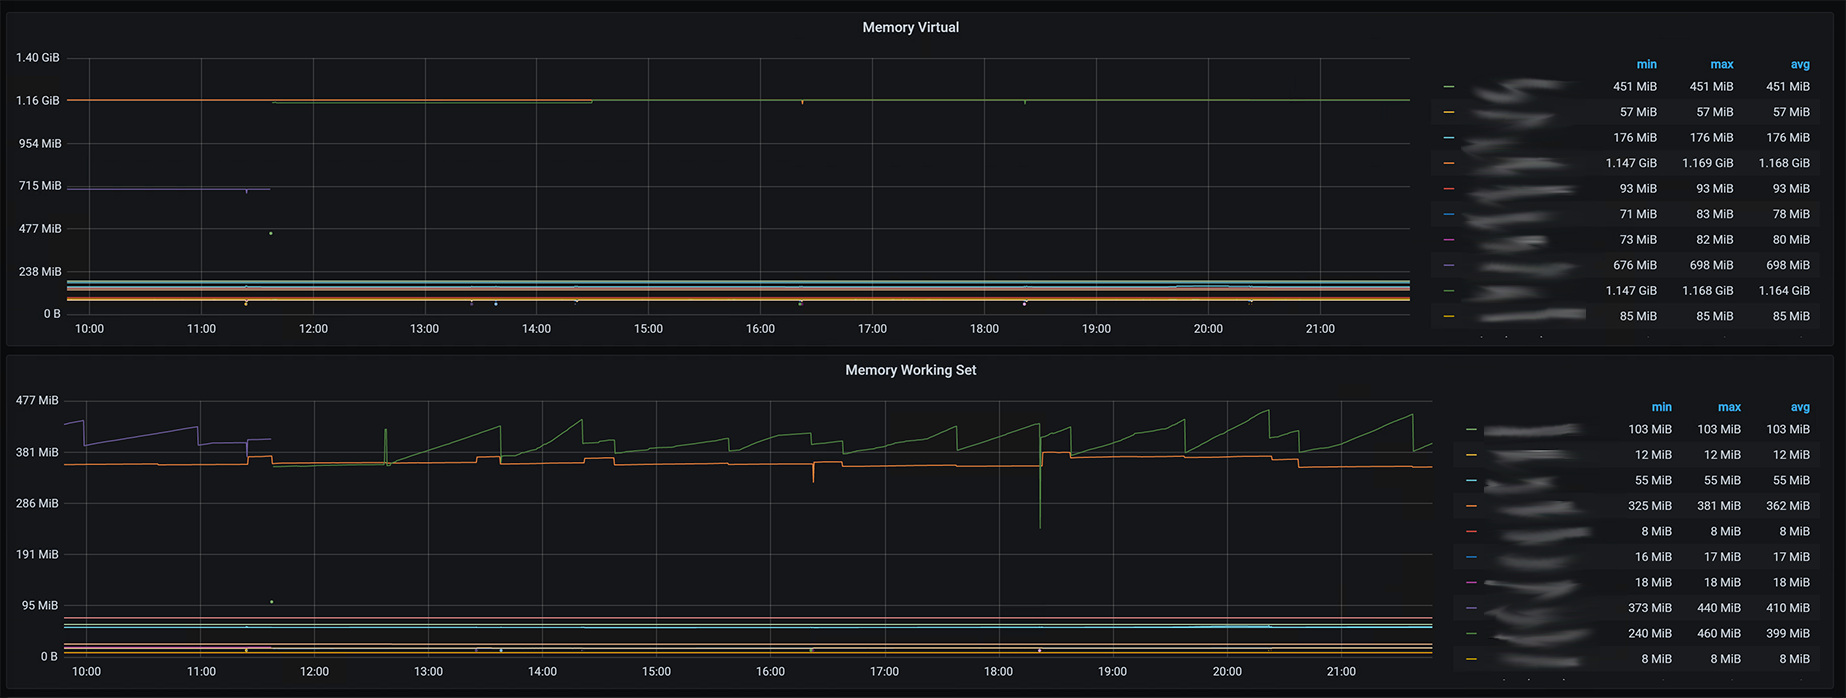Click the 83 MiB max value
The image size is (1846, 698).
tap(1714, 214)
